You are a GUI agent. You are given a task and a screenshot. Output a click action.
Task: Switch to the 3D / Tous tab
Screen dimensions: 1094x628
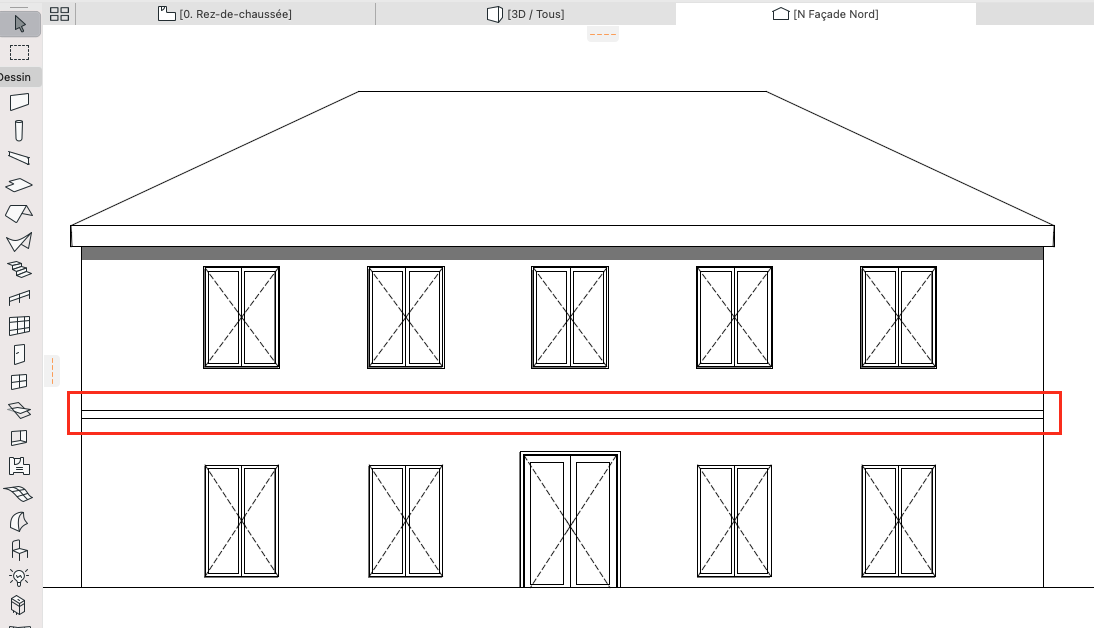[x=526, y=14]
